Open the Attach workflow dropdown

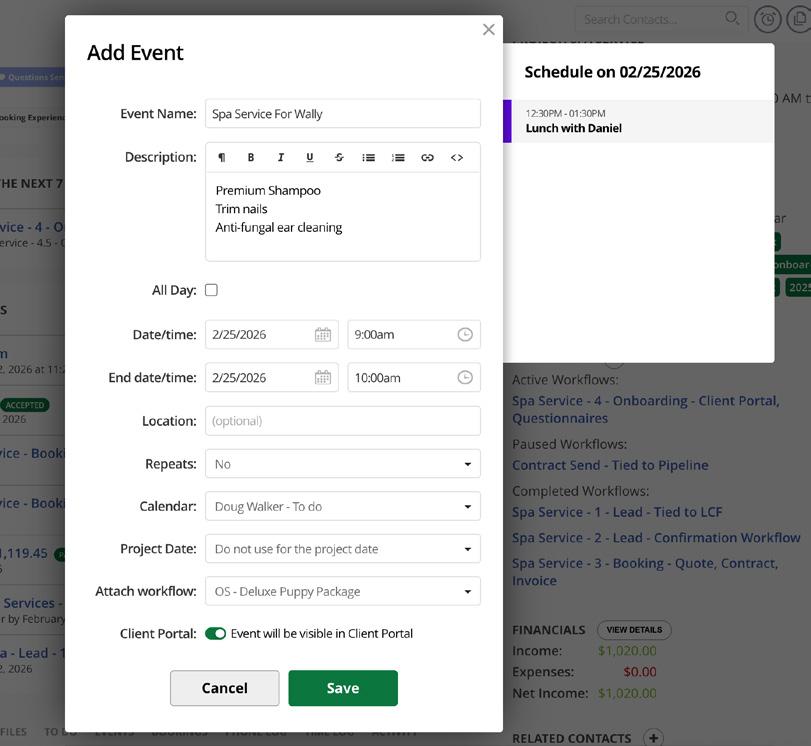click(342, 591)
